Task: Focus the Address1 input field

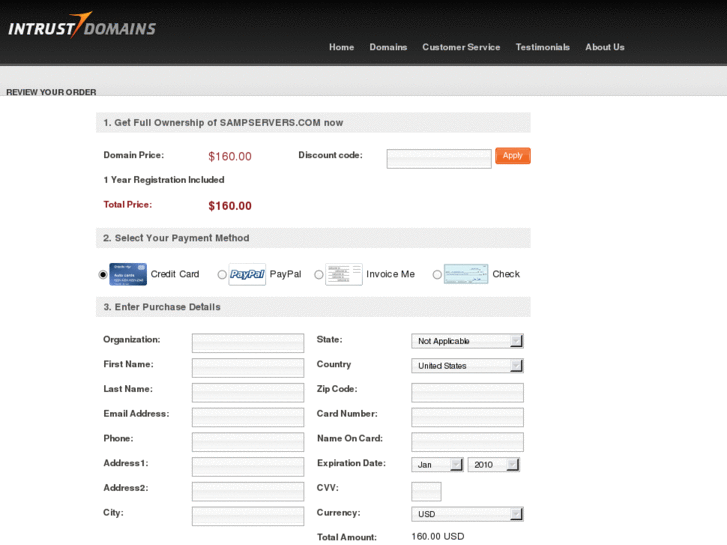Action: pos(248,467)
